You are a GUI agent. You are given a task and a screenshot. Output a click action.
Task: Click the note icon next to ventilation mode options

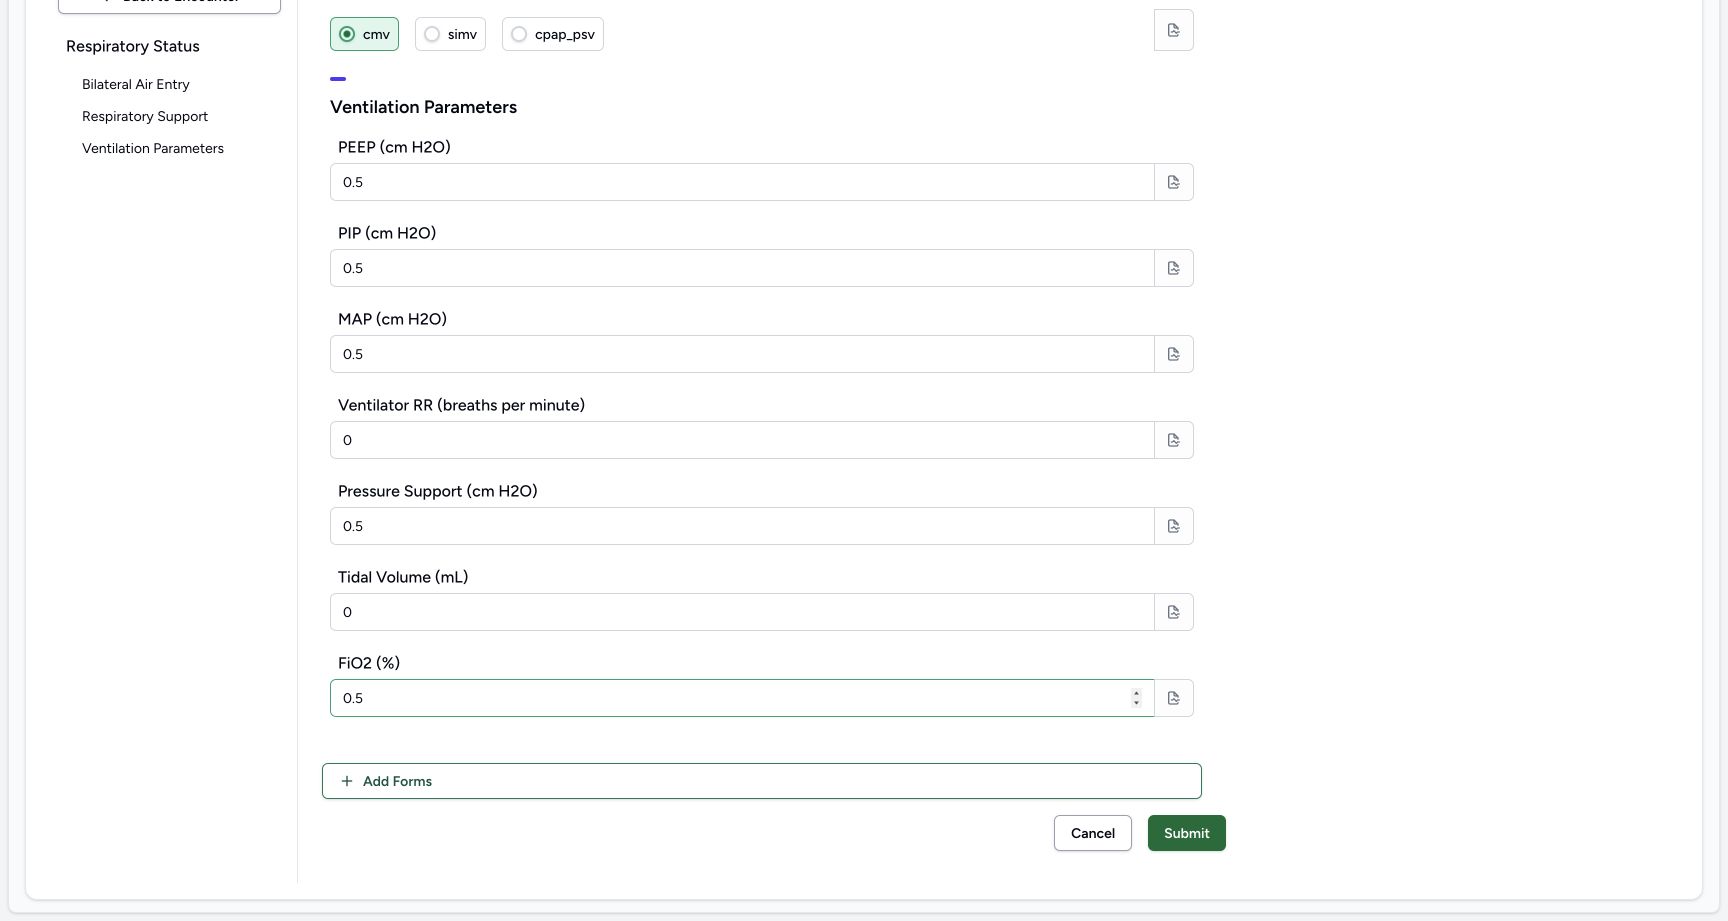[1174, 30]
